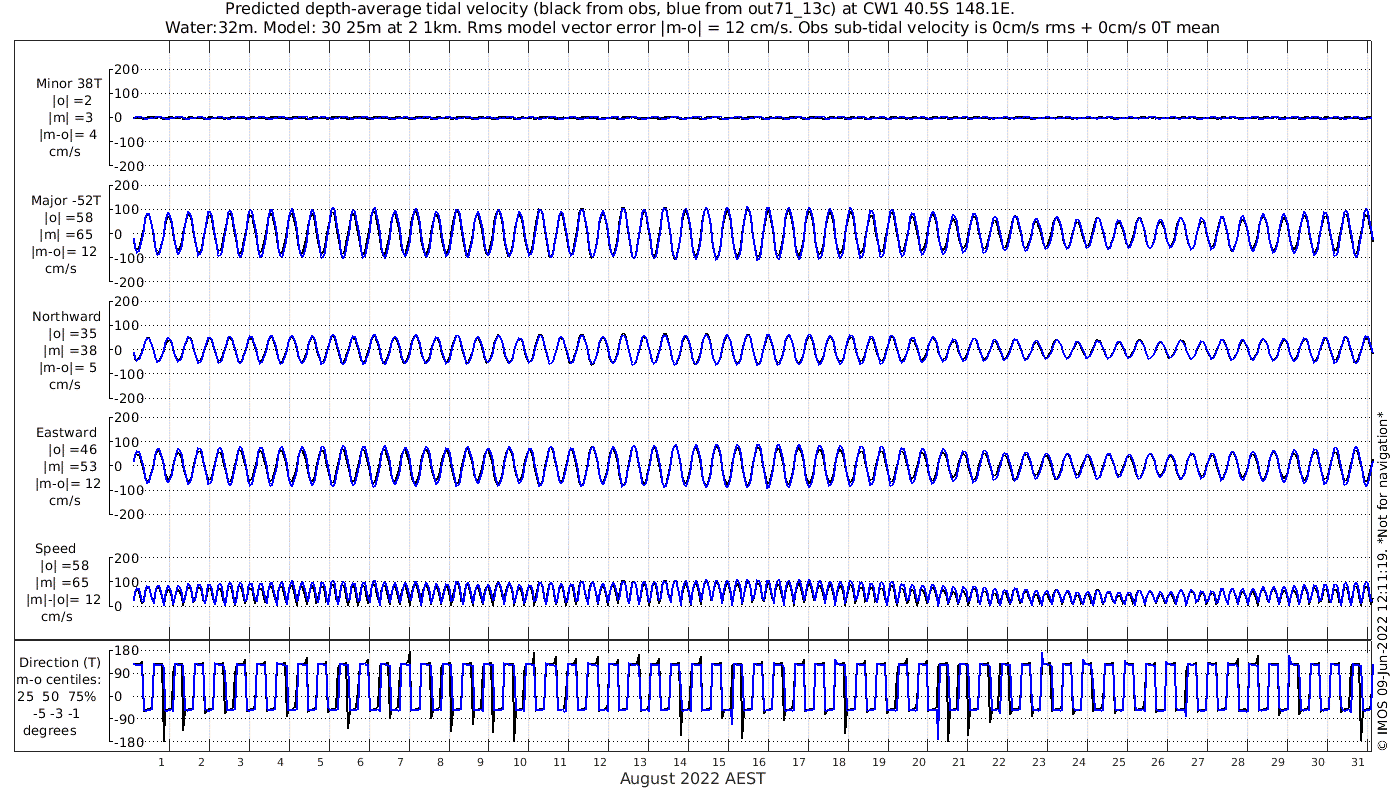
Task: Click day '25' on the date axis
Action: pyautogui.click(x=1118, y=762)
